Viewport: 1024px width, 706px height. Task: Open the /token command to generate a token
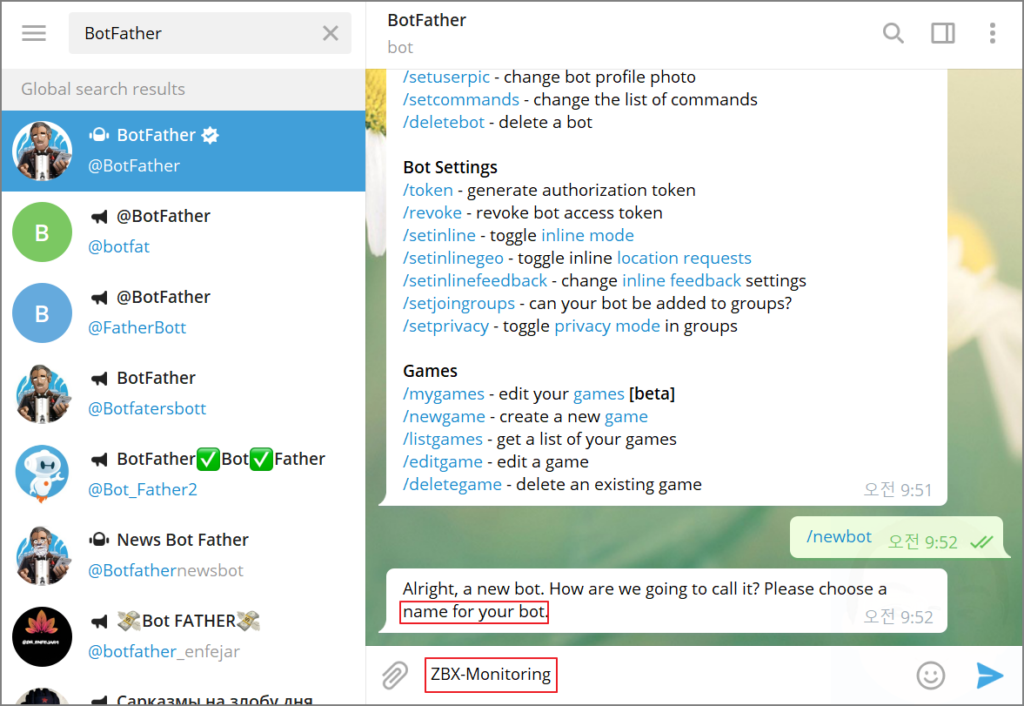pyautogui.click(x=428, y=189)
